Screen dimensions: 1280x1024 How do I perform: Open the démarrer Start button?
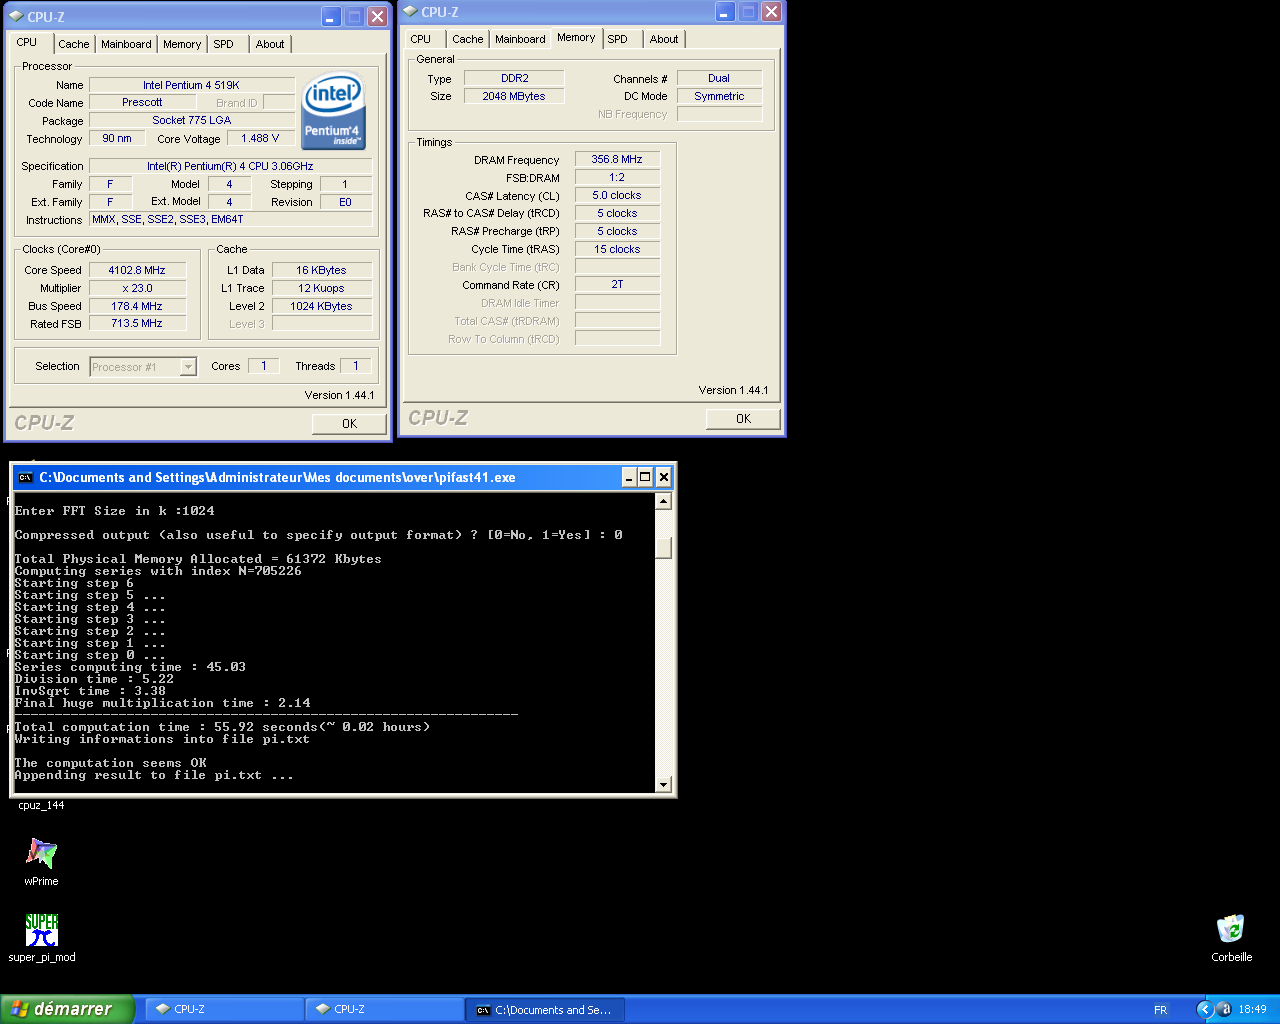pos(66,1010)
